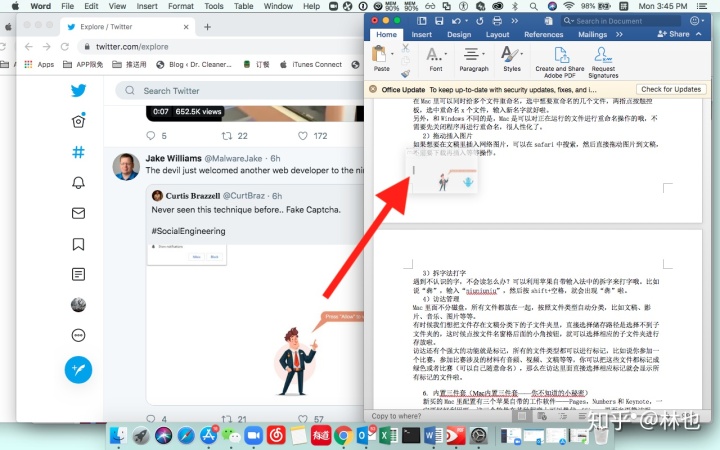This screenshot has height=450, width=720.
Task: Play the video showing 0:07 duration
Action: click(255, 113)
